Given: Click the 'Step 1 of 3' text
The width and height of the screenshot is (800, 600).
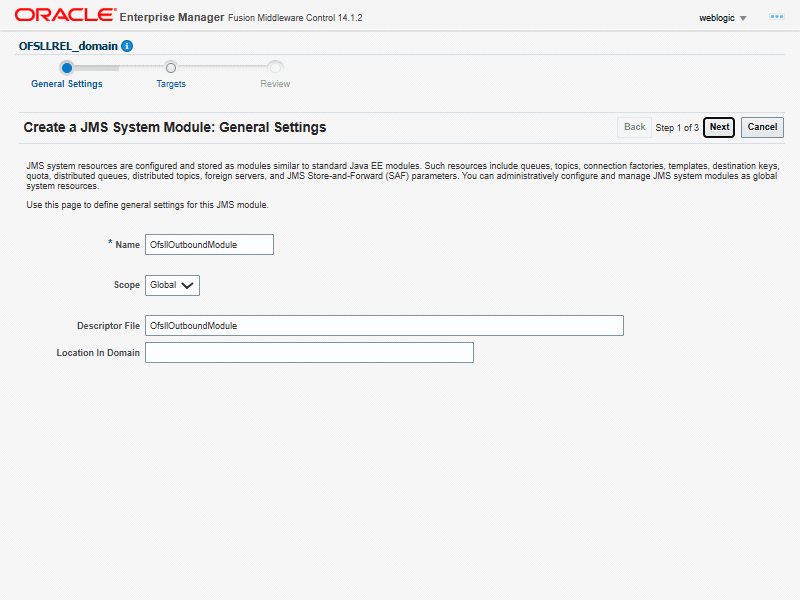Looking at the screenshot, I should point(677,128).
